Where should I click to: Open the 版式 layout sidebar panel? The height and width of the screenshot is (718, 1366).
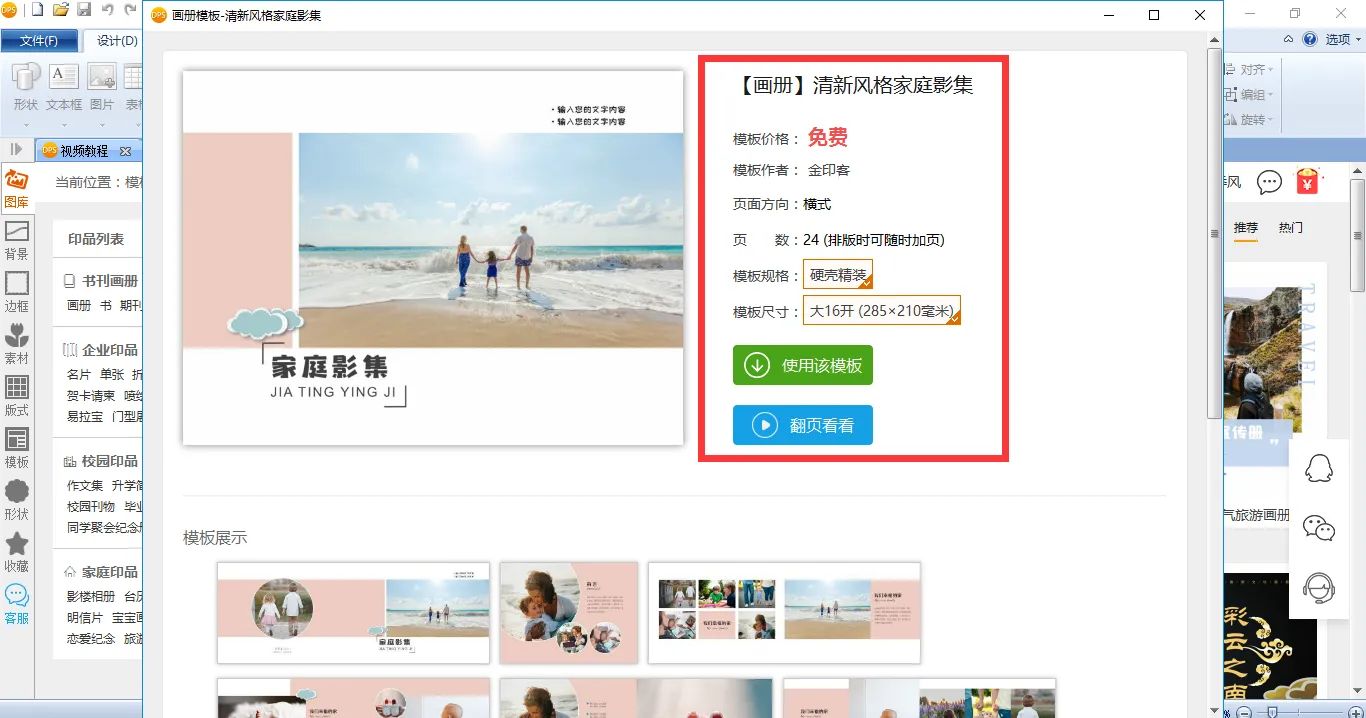point(17,397)
